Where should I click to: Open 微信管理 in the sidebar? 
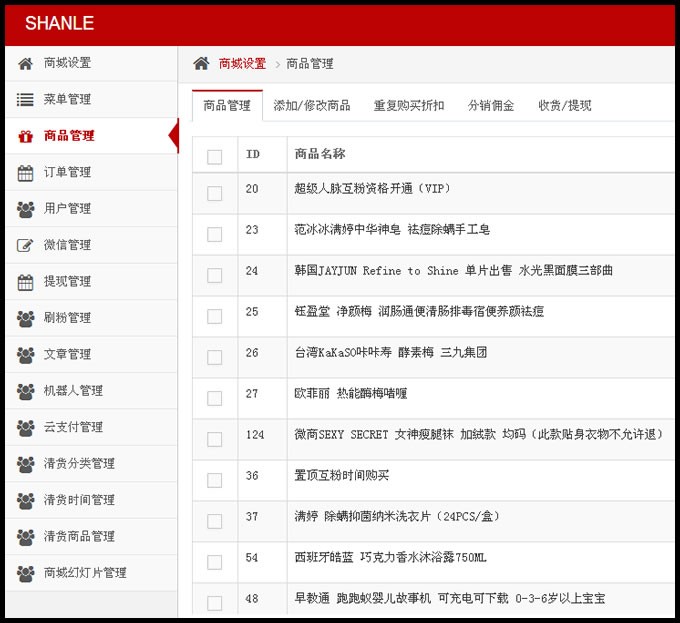click(91, 245)
